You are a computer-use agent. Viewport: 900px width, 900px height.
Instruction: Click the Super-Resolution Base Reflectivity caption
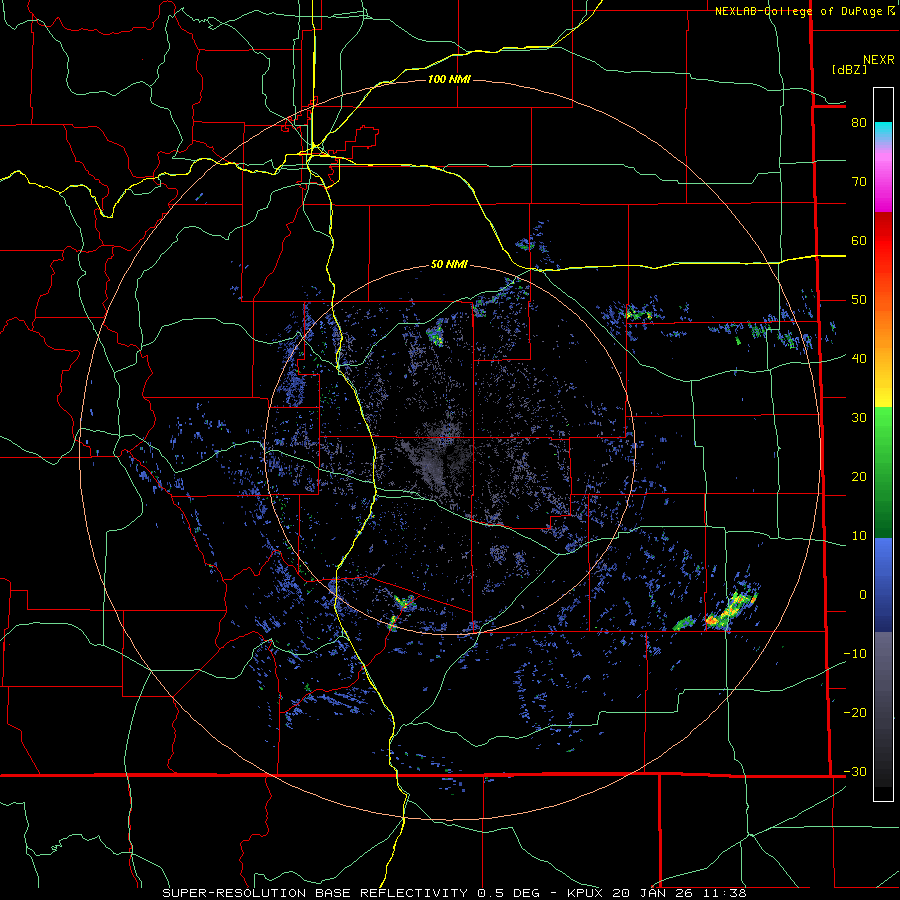455,893
